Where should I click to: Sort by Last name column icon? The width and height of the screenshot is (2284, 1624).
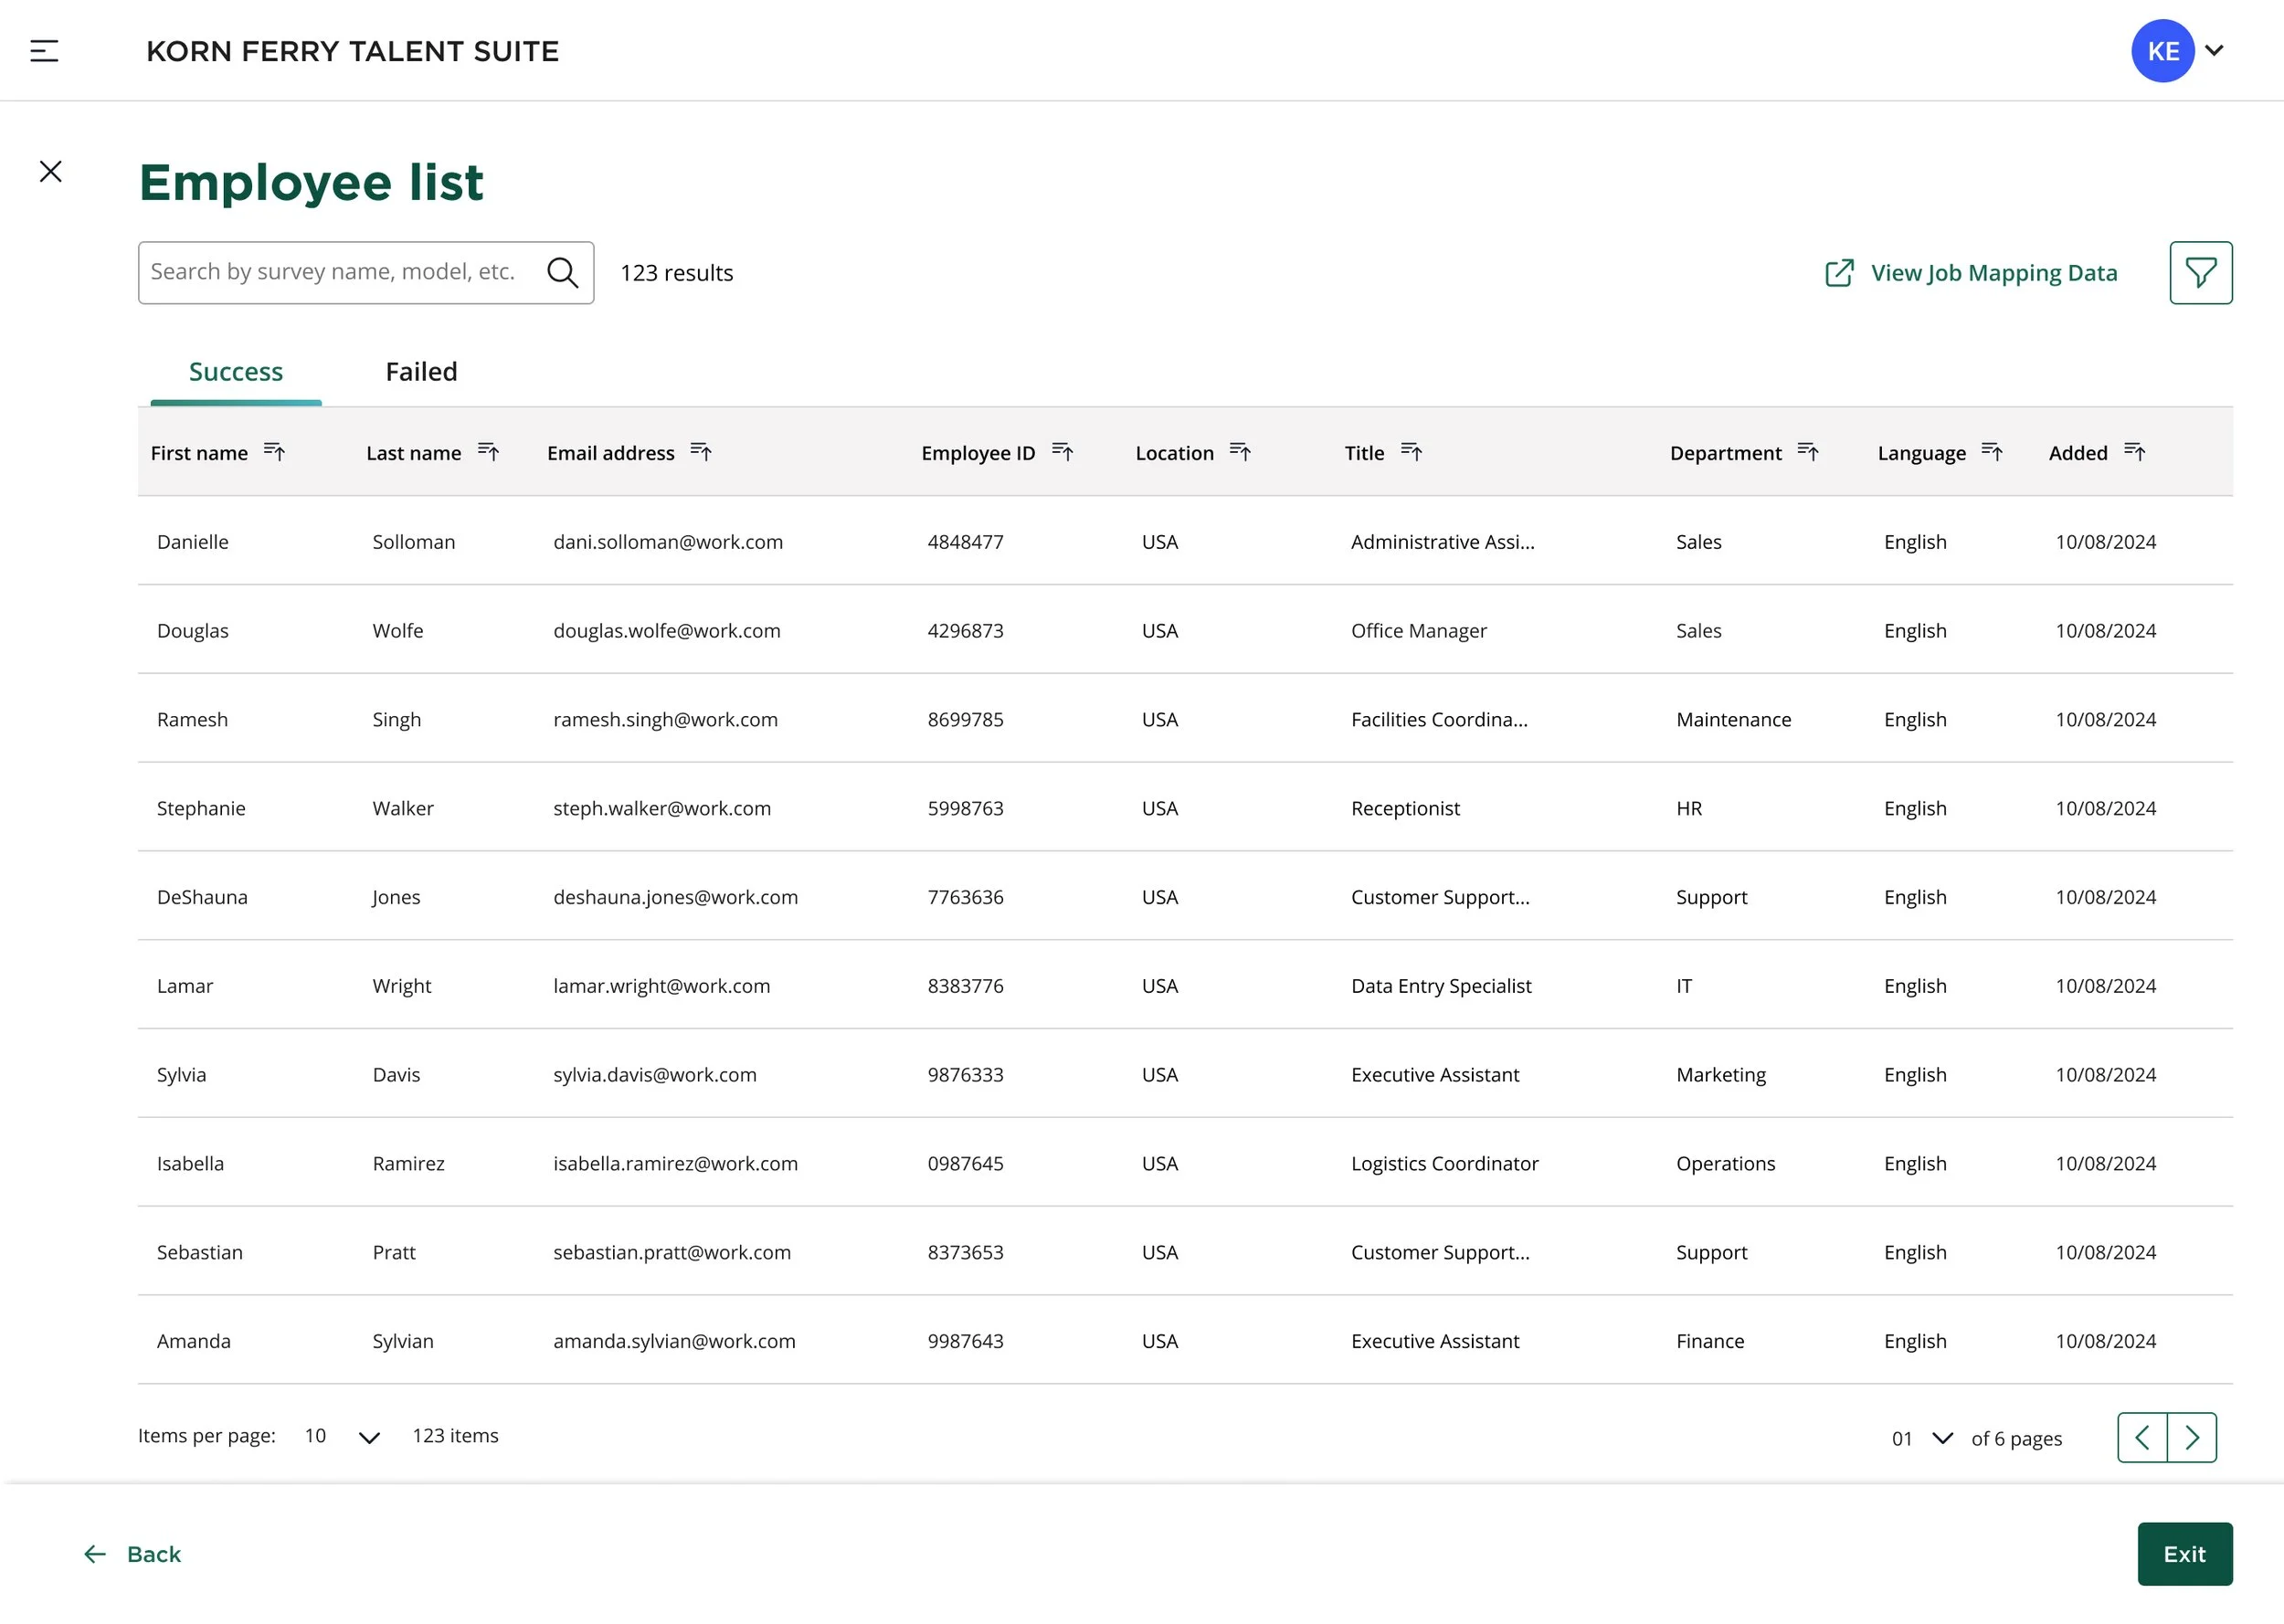click(488, 452)
